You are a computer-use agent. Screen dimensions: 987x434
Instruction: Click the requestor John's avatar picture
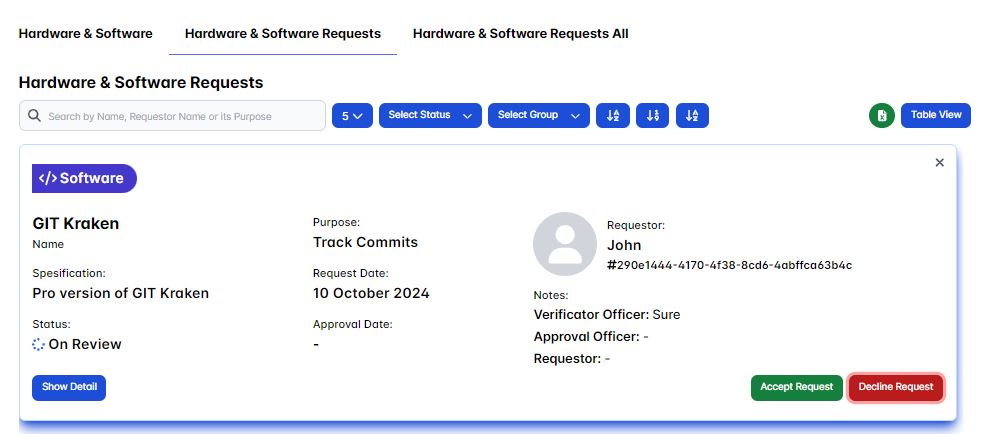[565, 244]
